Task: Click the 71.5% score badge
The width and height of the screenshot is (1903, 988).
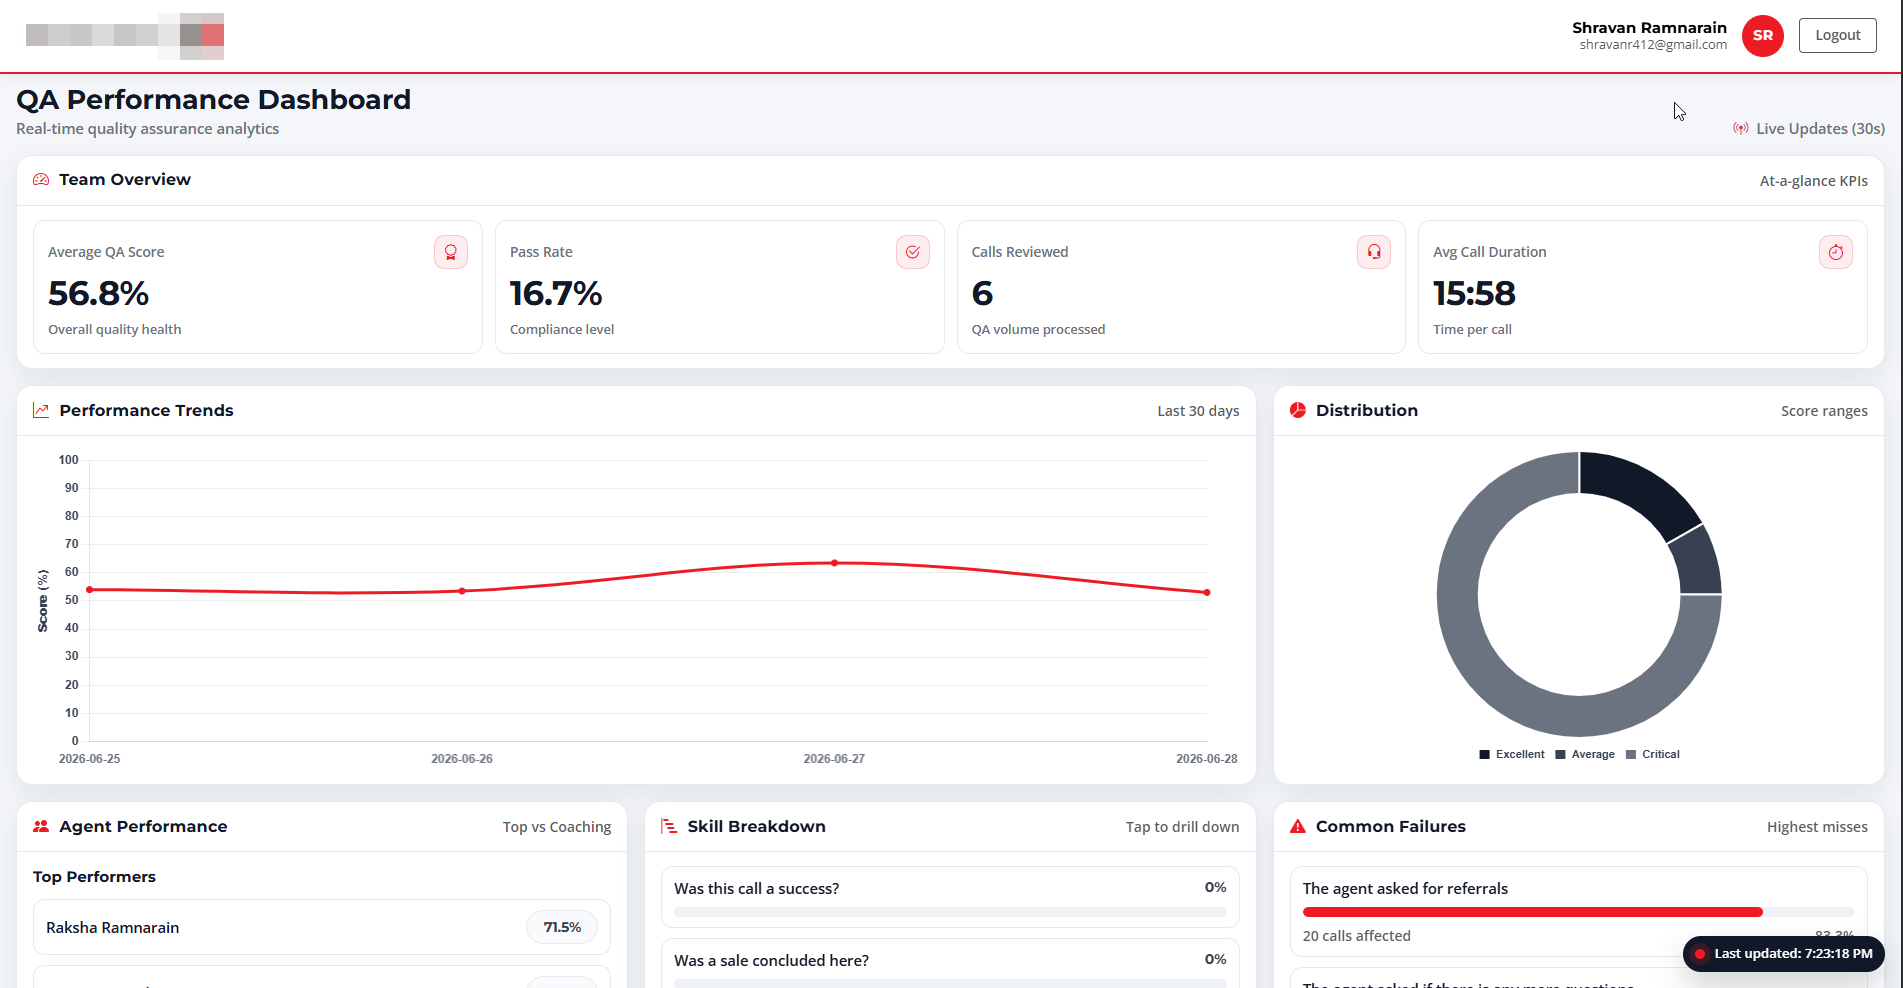Action: tap(562, 927)
